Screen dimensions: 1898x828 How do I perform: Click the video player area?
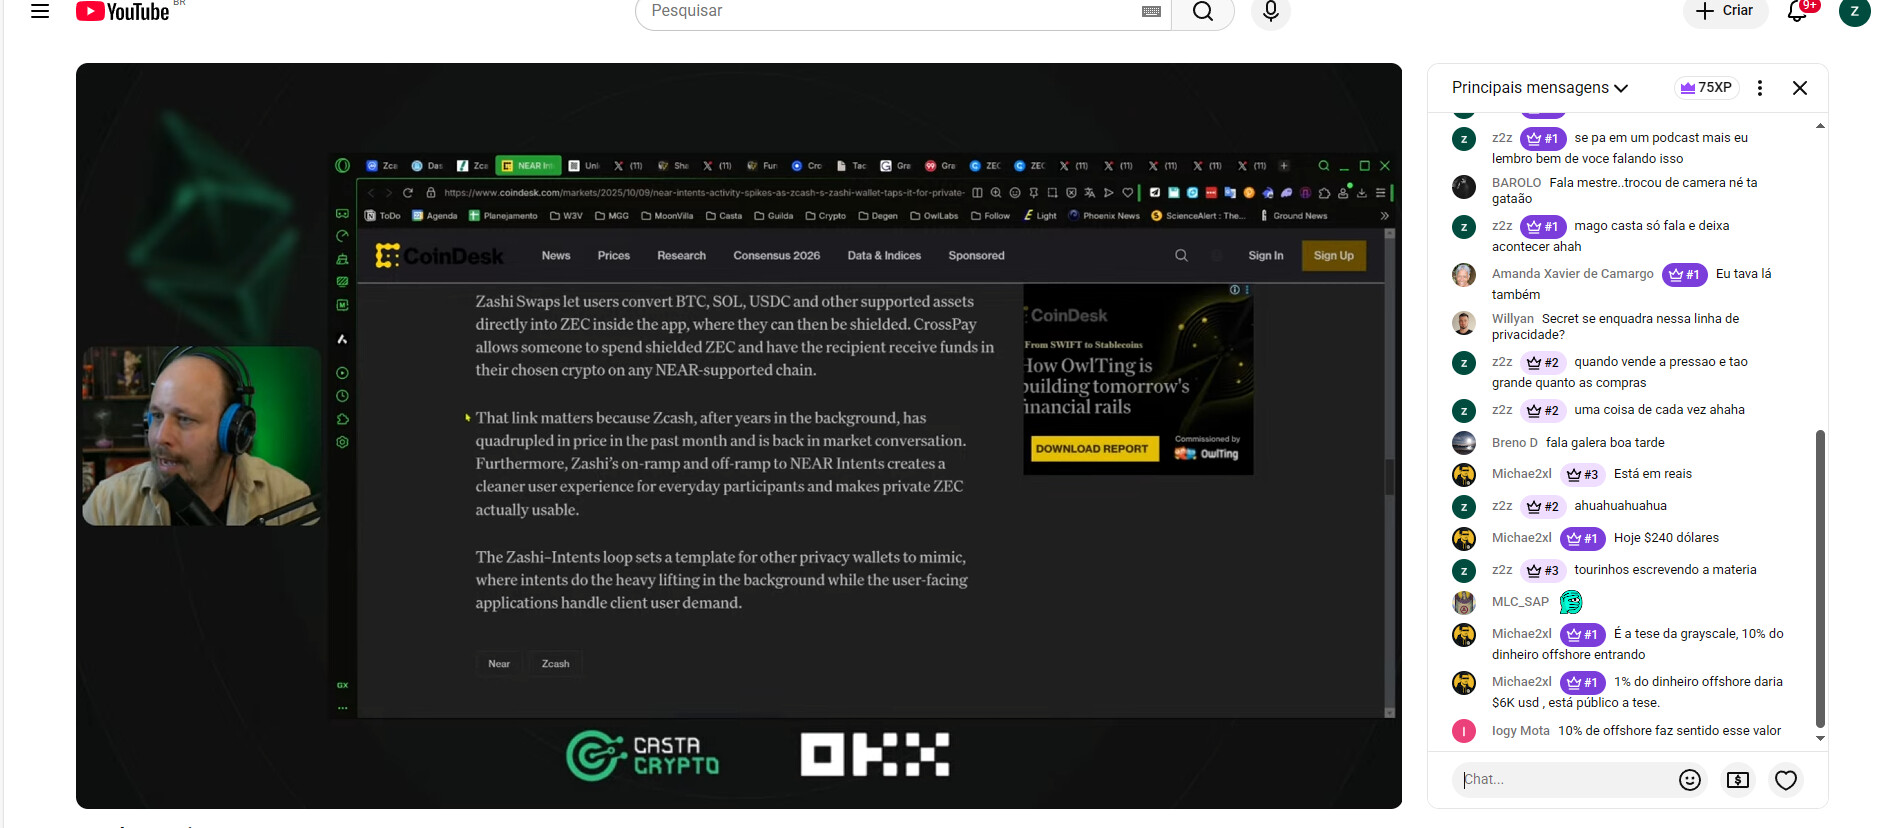click(x=739, y=436)
